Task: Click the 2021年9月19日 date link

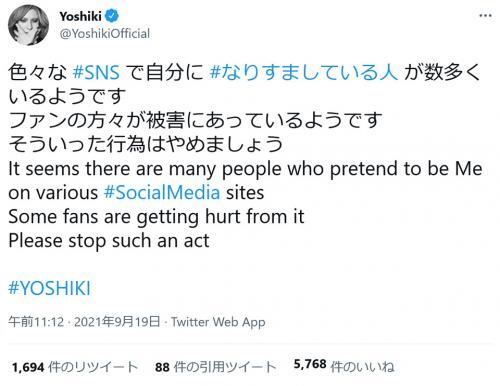Action: (117, 322)
